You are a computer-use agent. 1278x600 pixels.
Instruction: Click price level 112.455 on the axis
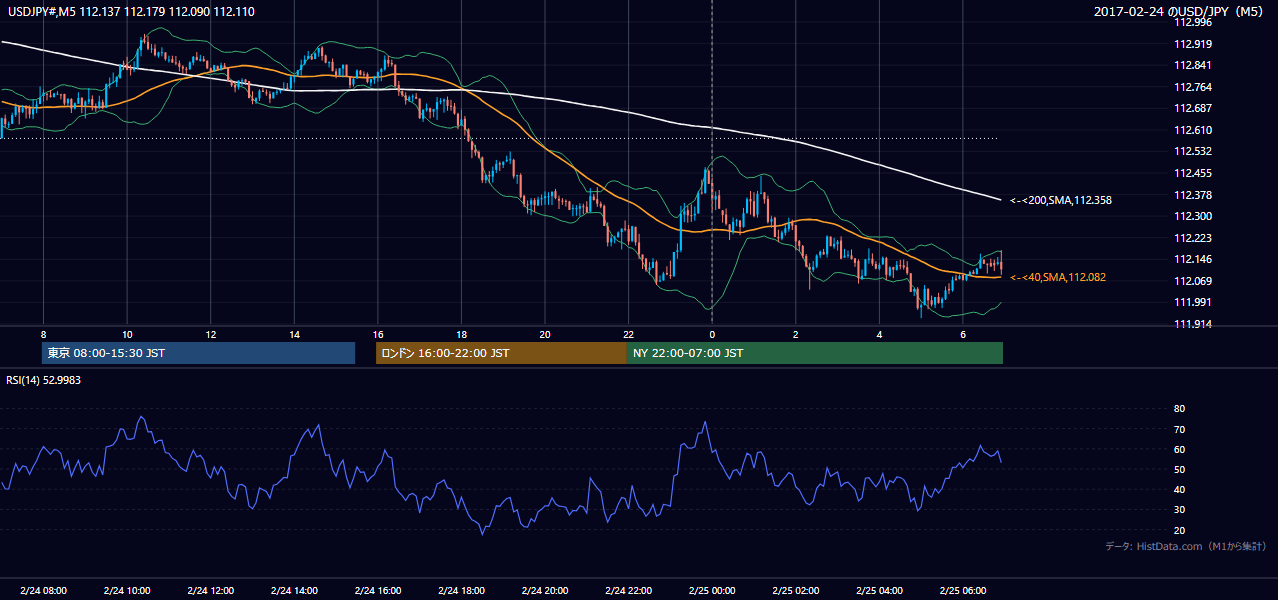1192,173
